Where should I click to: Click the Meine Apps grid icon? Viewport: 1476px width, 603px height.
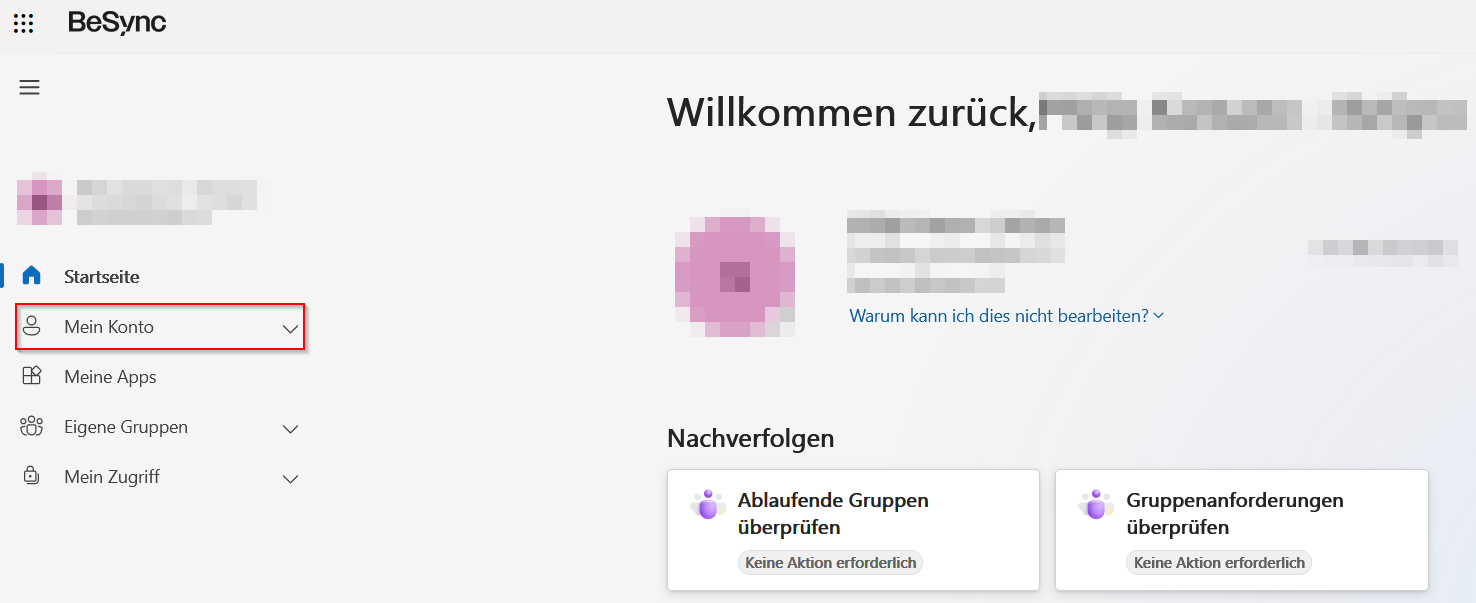pos(32,376)
